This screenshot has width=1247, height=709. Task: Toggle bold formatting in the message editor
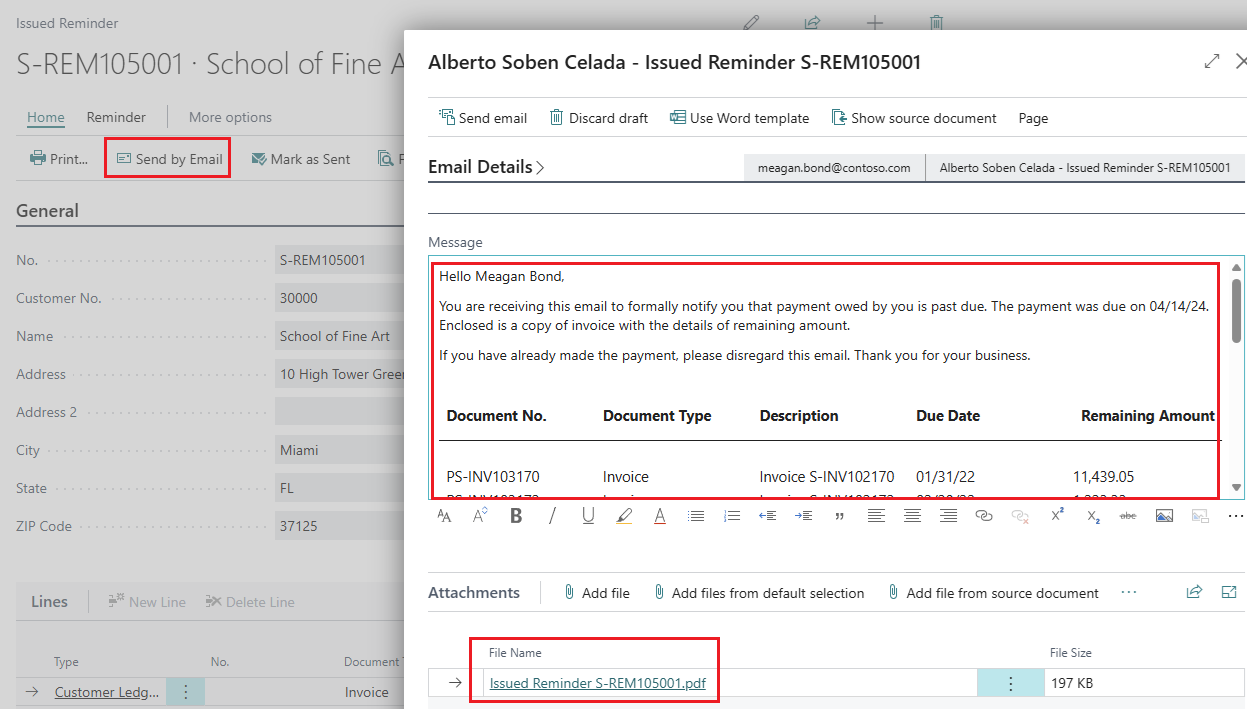tap(516, 515)
